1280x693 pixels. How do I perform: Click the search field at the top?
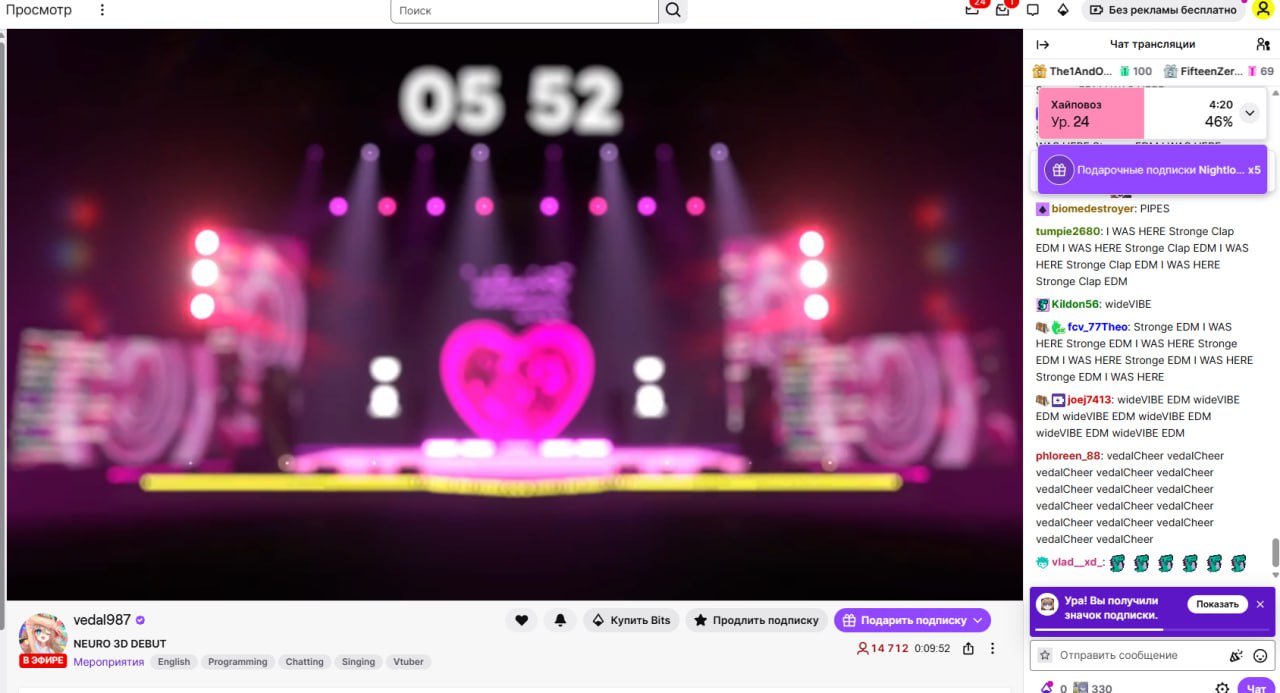(x=524, y=9)
